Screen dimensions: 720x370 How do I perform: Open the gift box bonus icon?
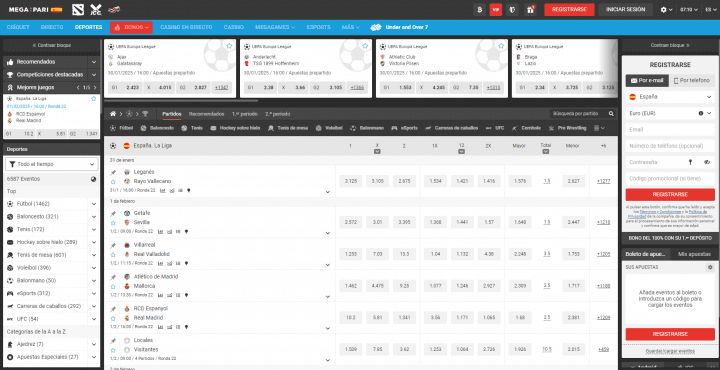pos(530,10)
